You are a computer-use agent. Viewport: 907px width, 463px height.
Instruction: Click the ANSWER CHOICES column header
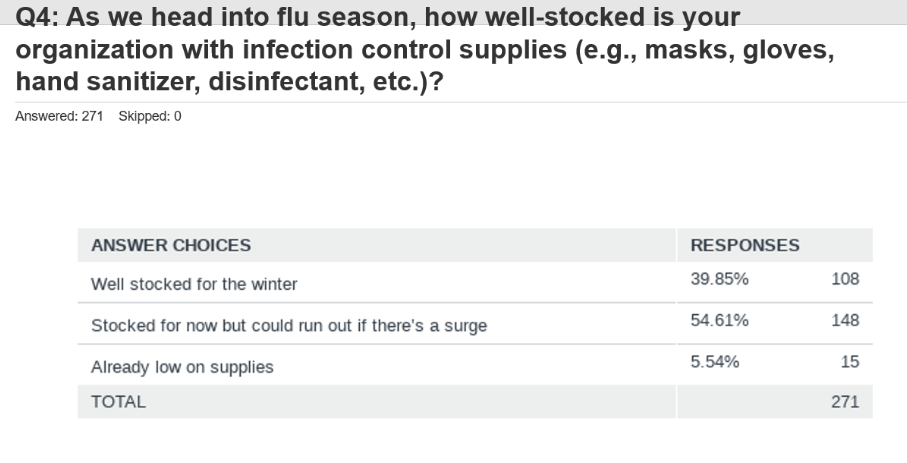(x=171, y=245)
